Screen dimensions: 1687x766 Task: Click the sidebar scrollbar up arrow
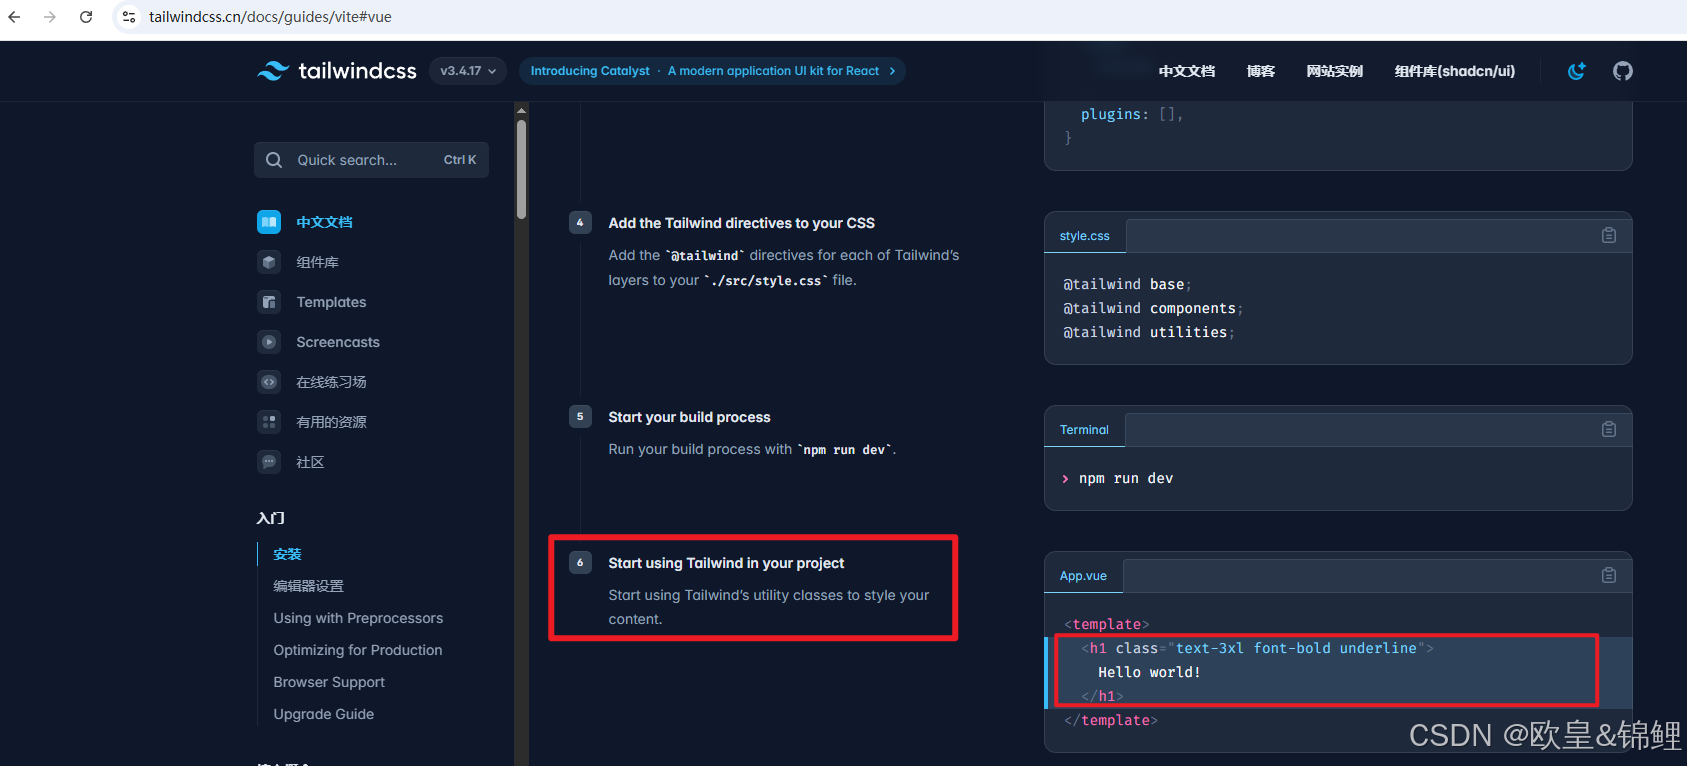[521, 109]
